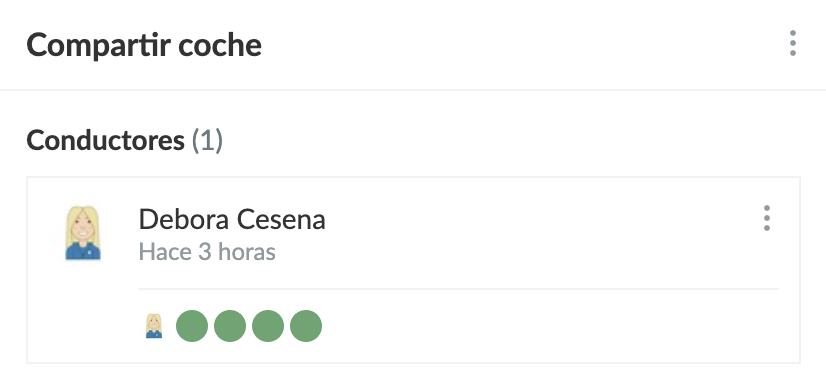826x388 pixels.
Task: Click the empty space below the driver card
Action: coord(414,376)
